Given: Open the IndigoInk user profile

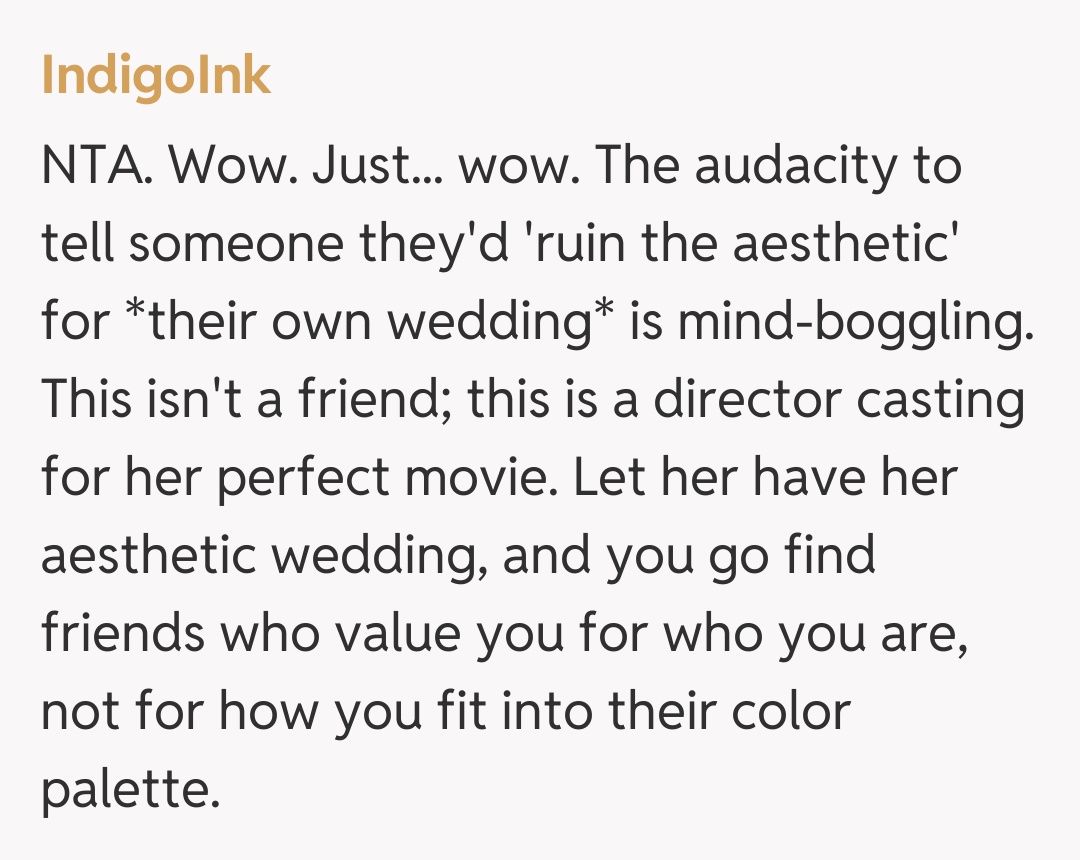Looking at the screenshot, I should click(x=156, y=77).
